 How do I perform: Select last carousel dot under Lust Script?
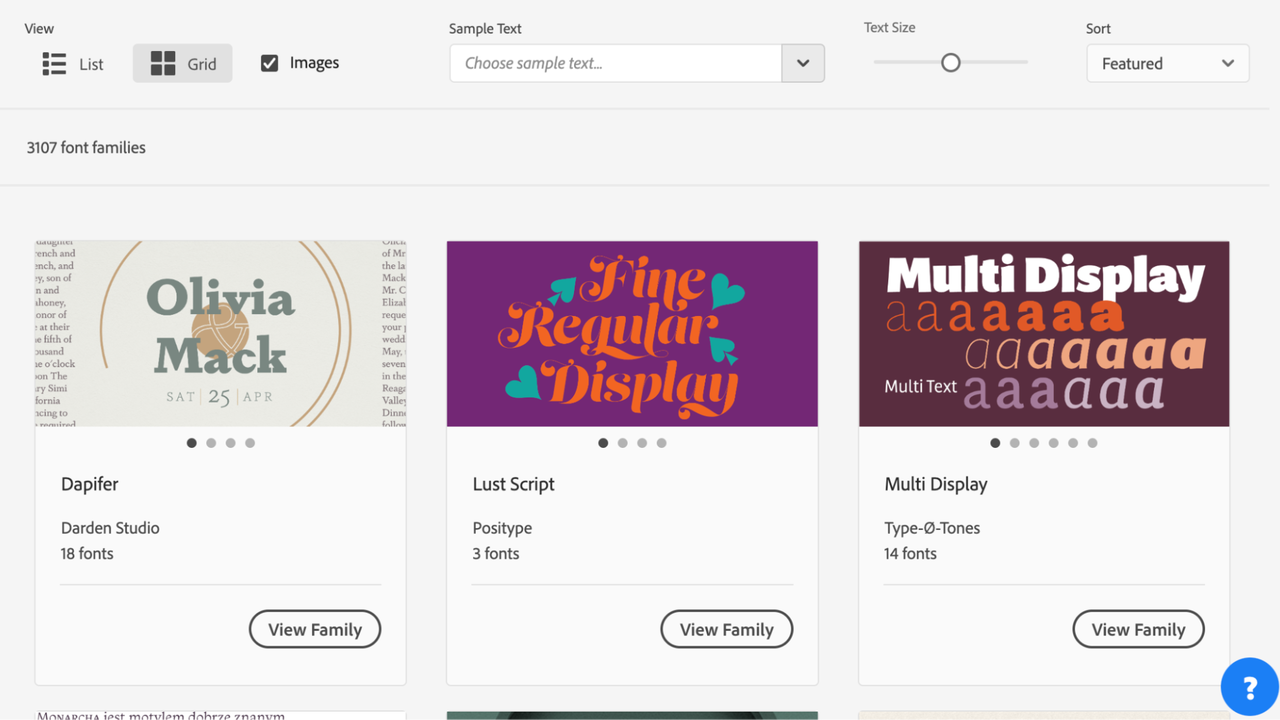661,443
